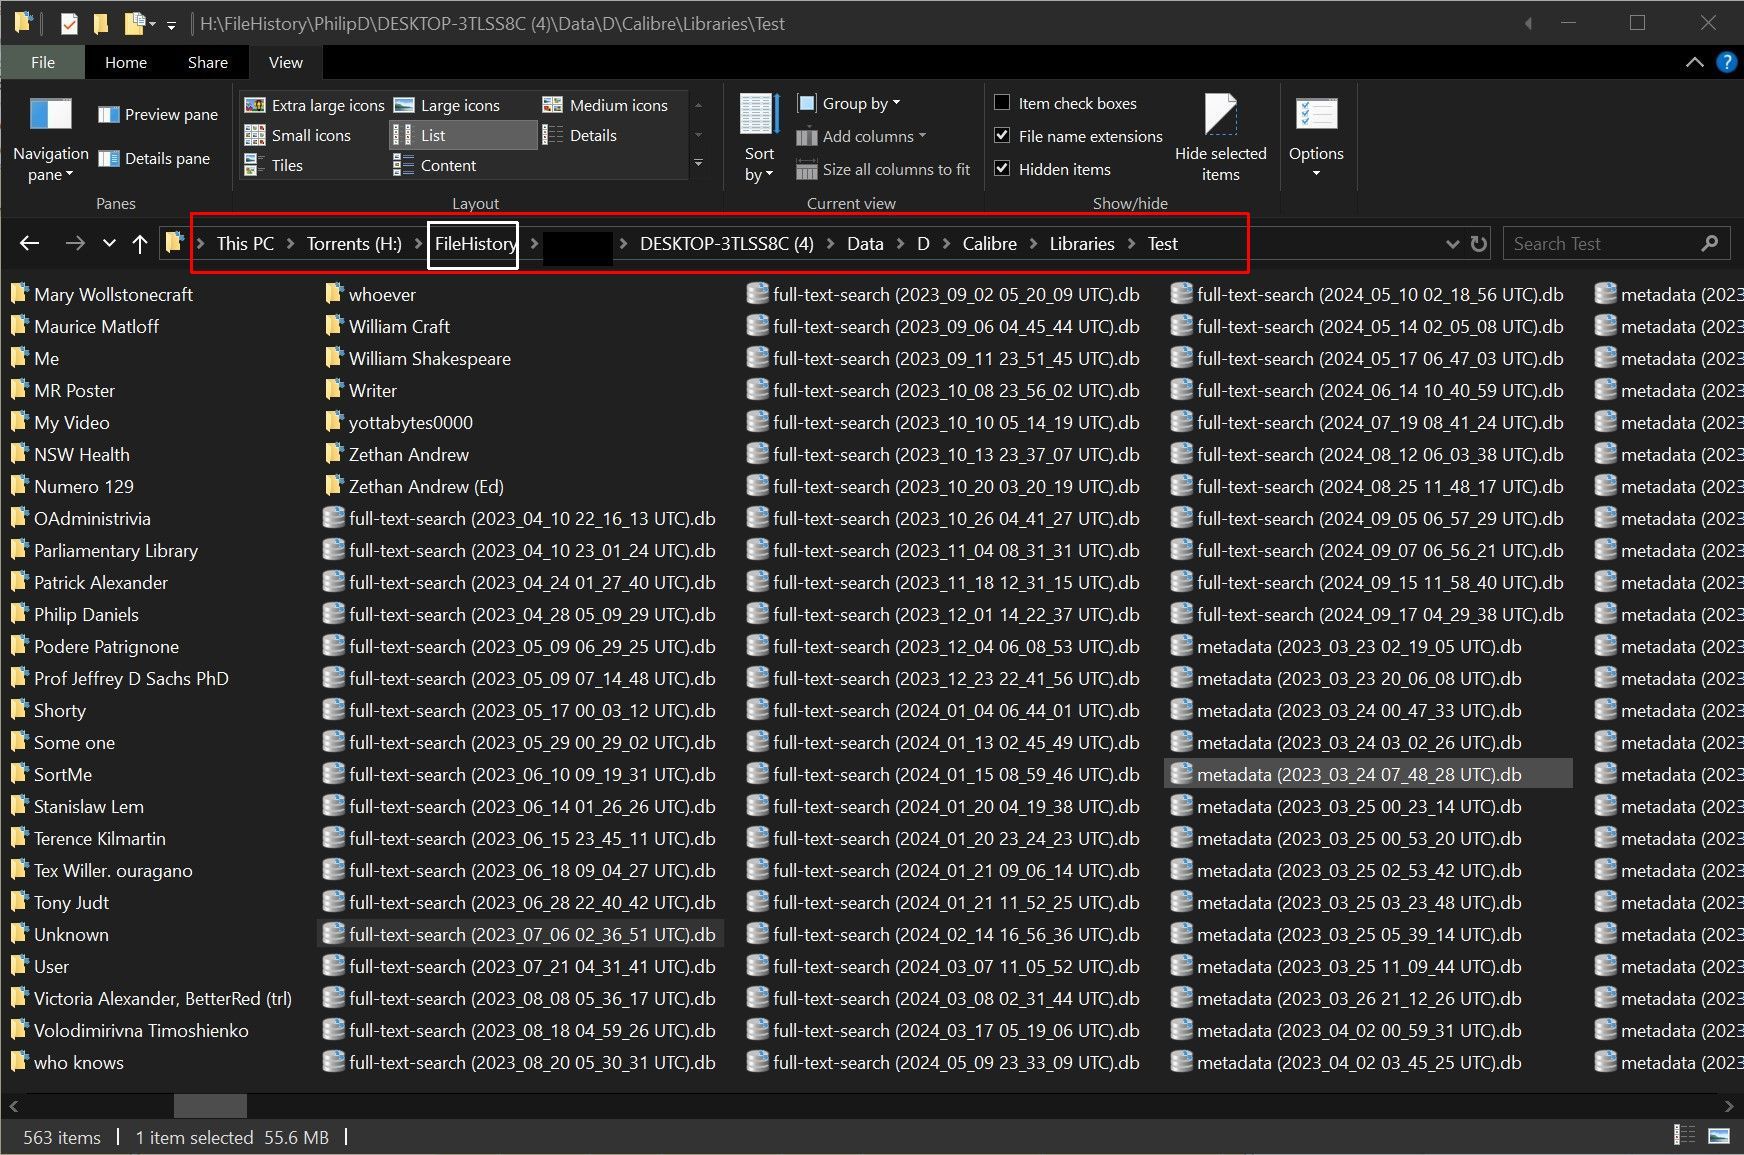Select the yottabytes0000 folder

(399, 422)
